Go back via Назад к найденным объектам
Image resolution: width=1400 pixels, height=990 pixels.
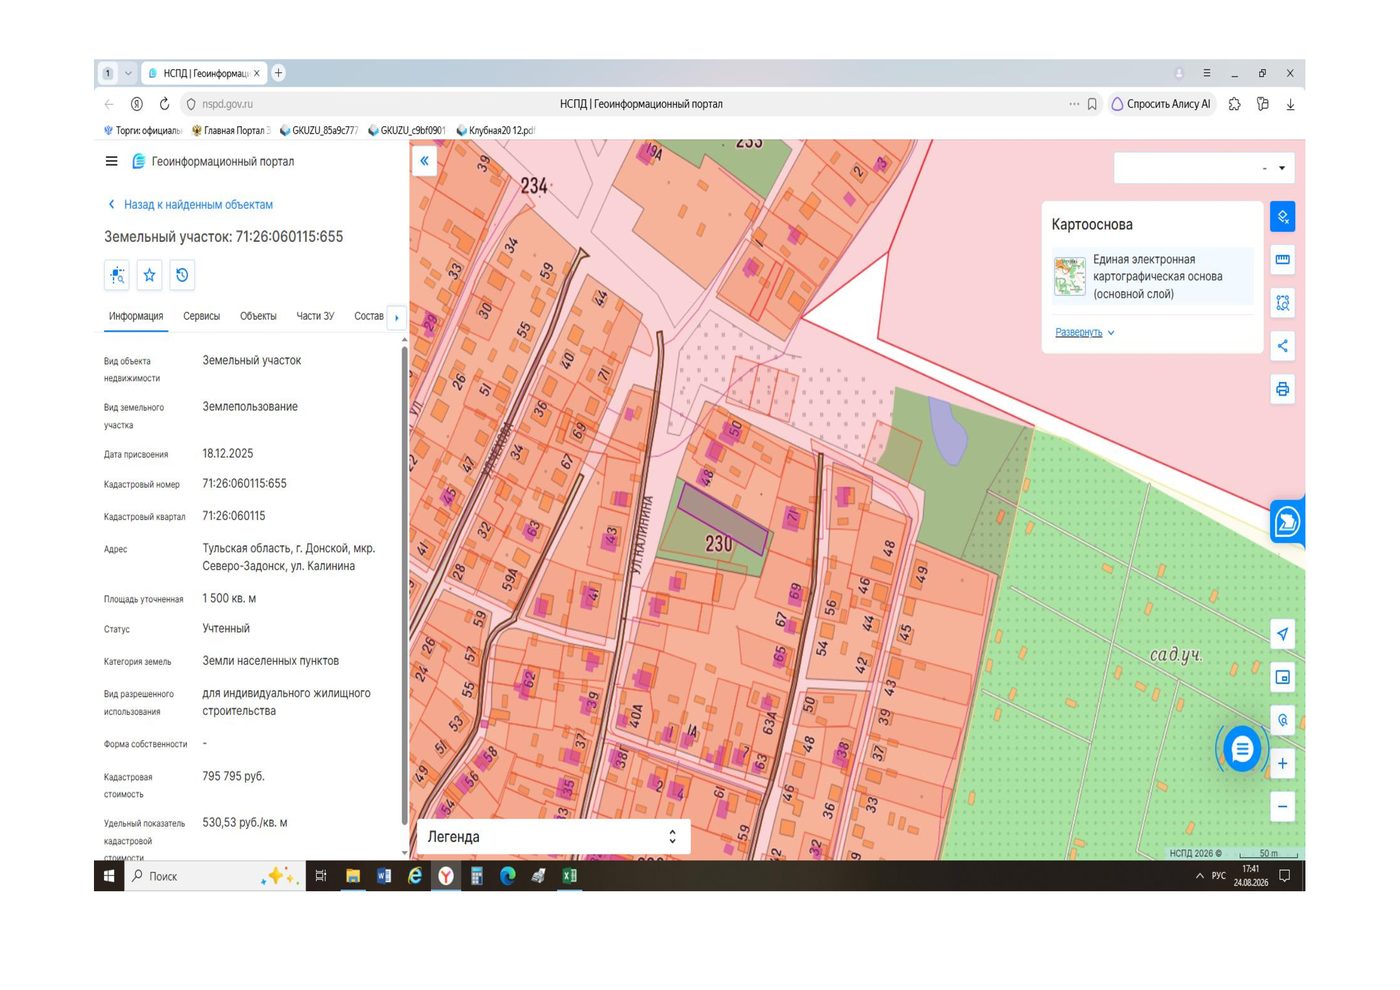point(190,204)
